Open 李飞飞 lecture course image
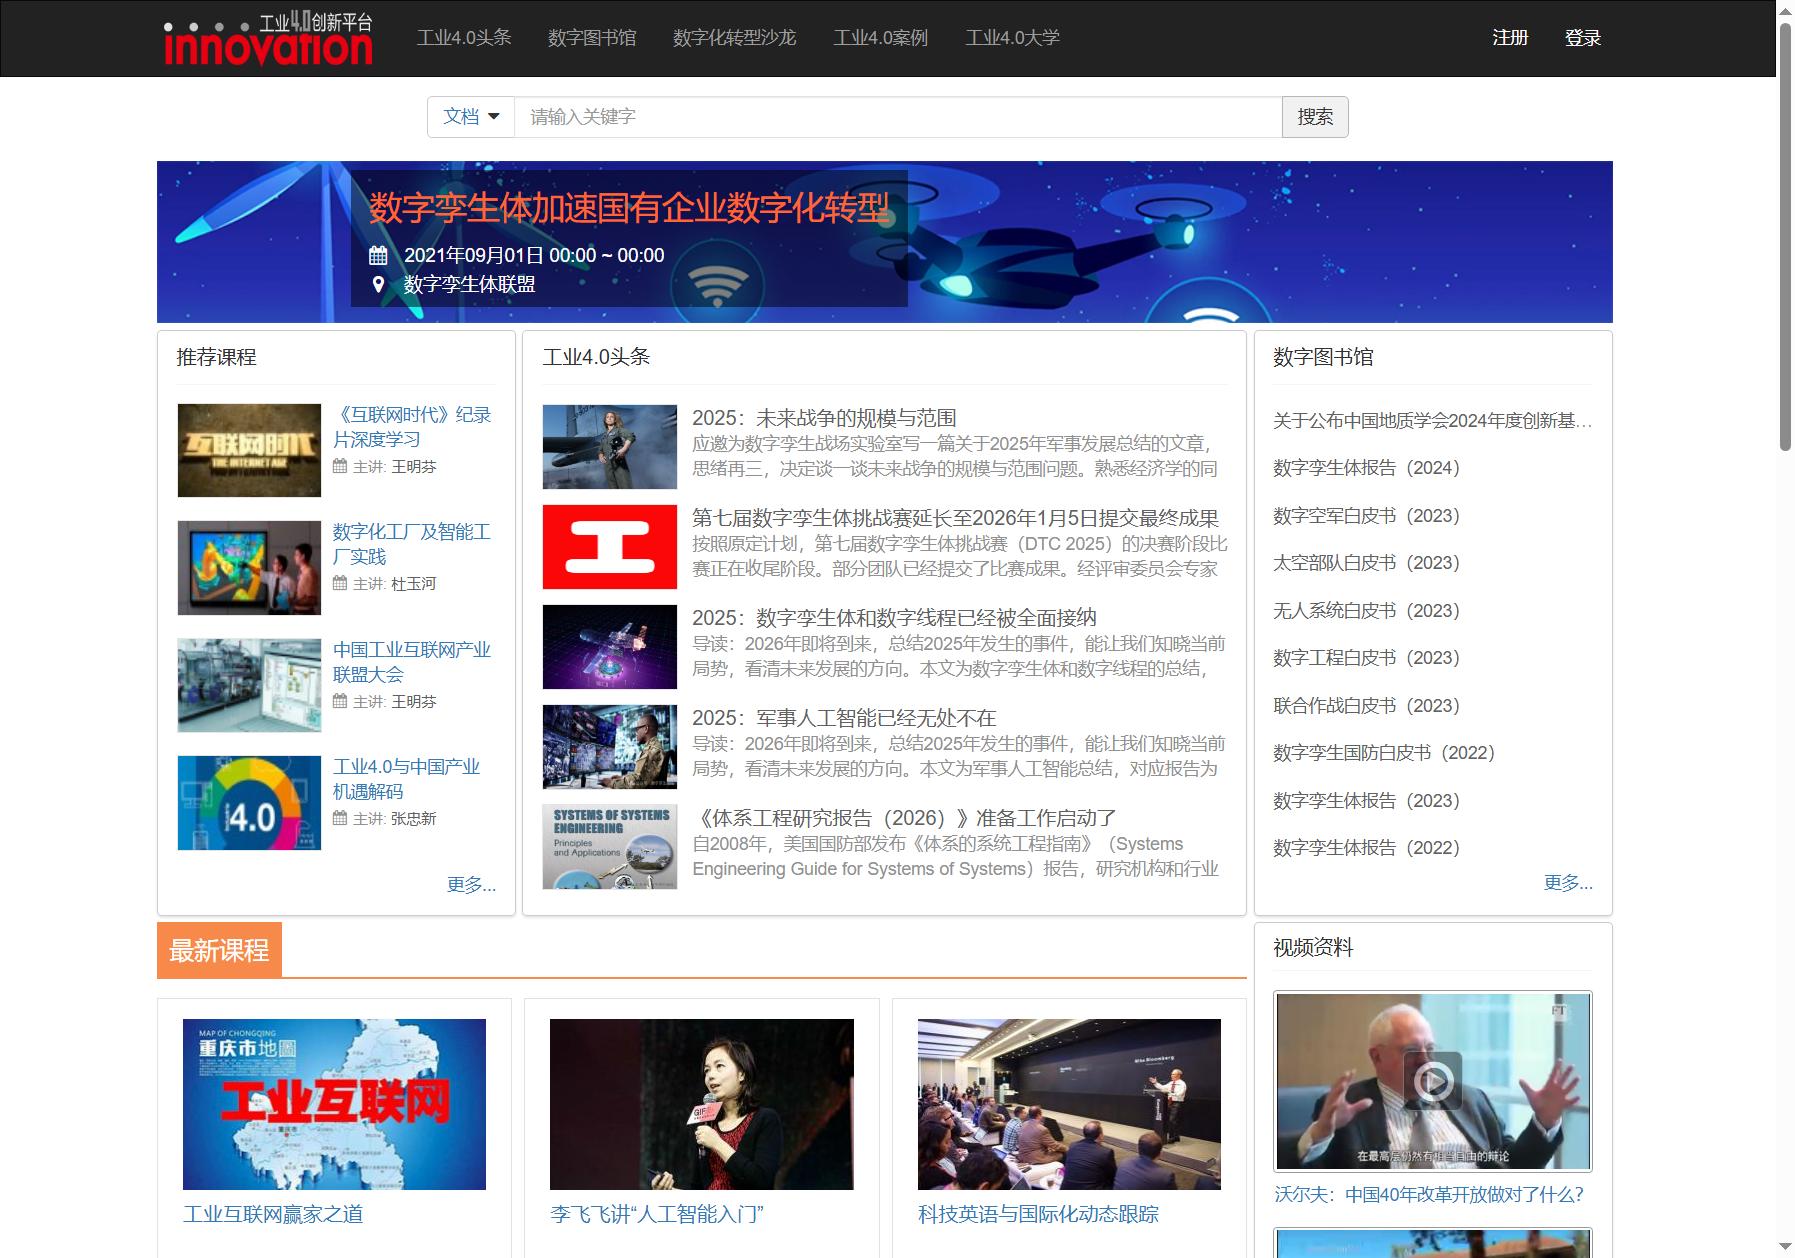The image size is (1795, 1258). point(702,1104)
